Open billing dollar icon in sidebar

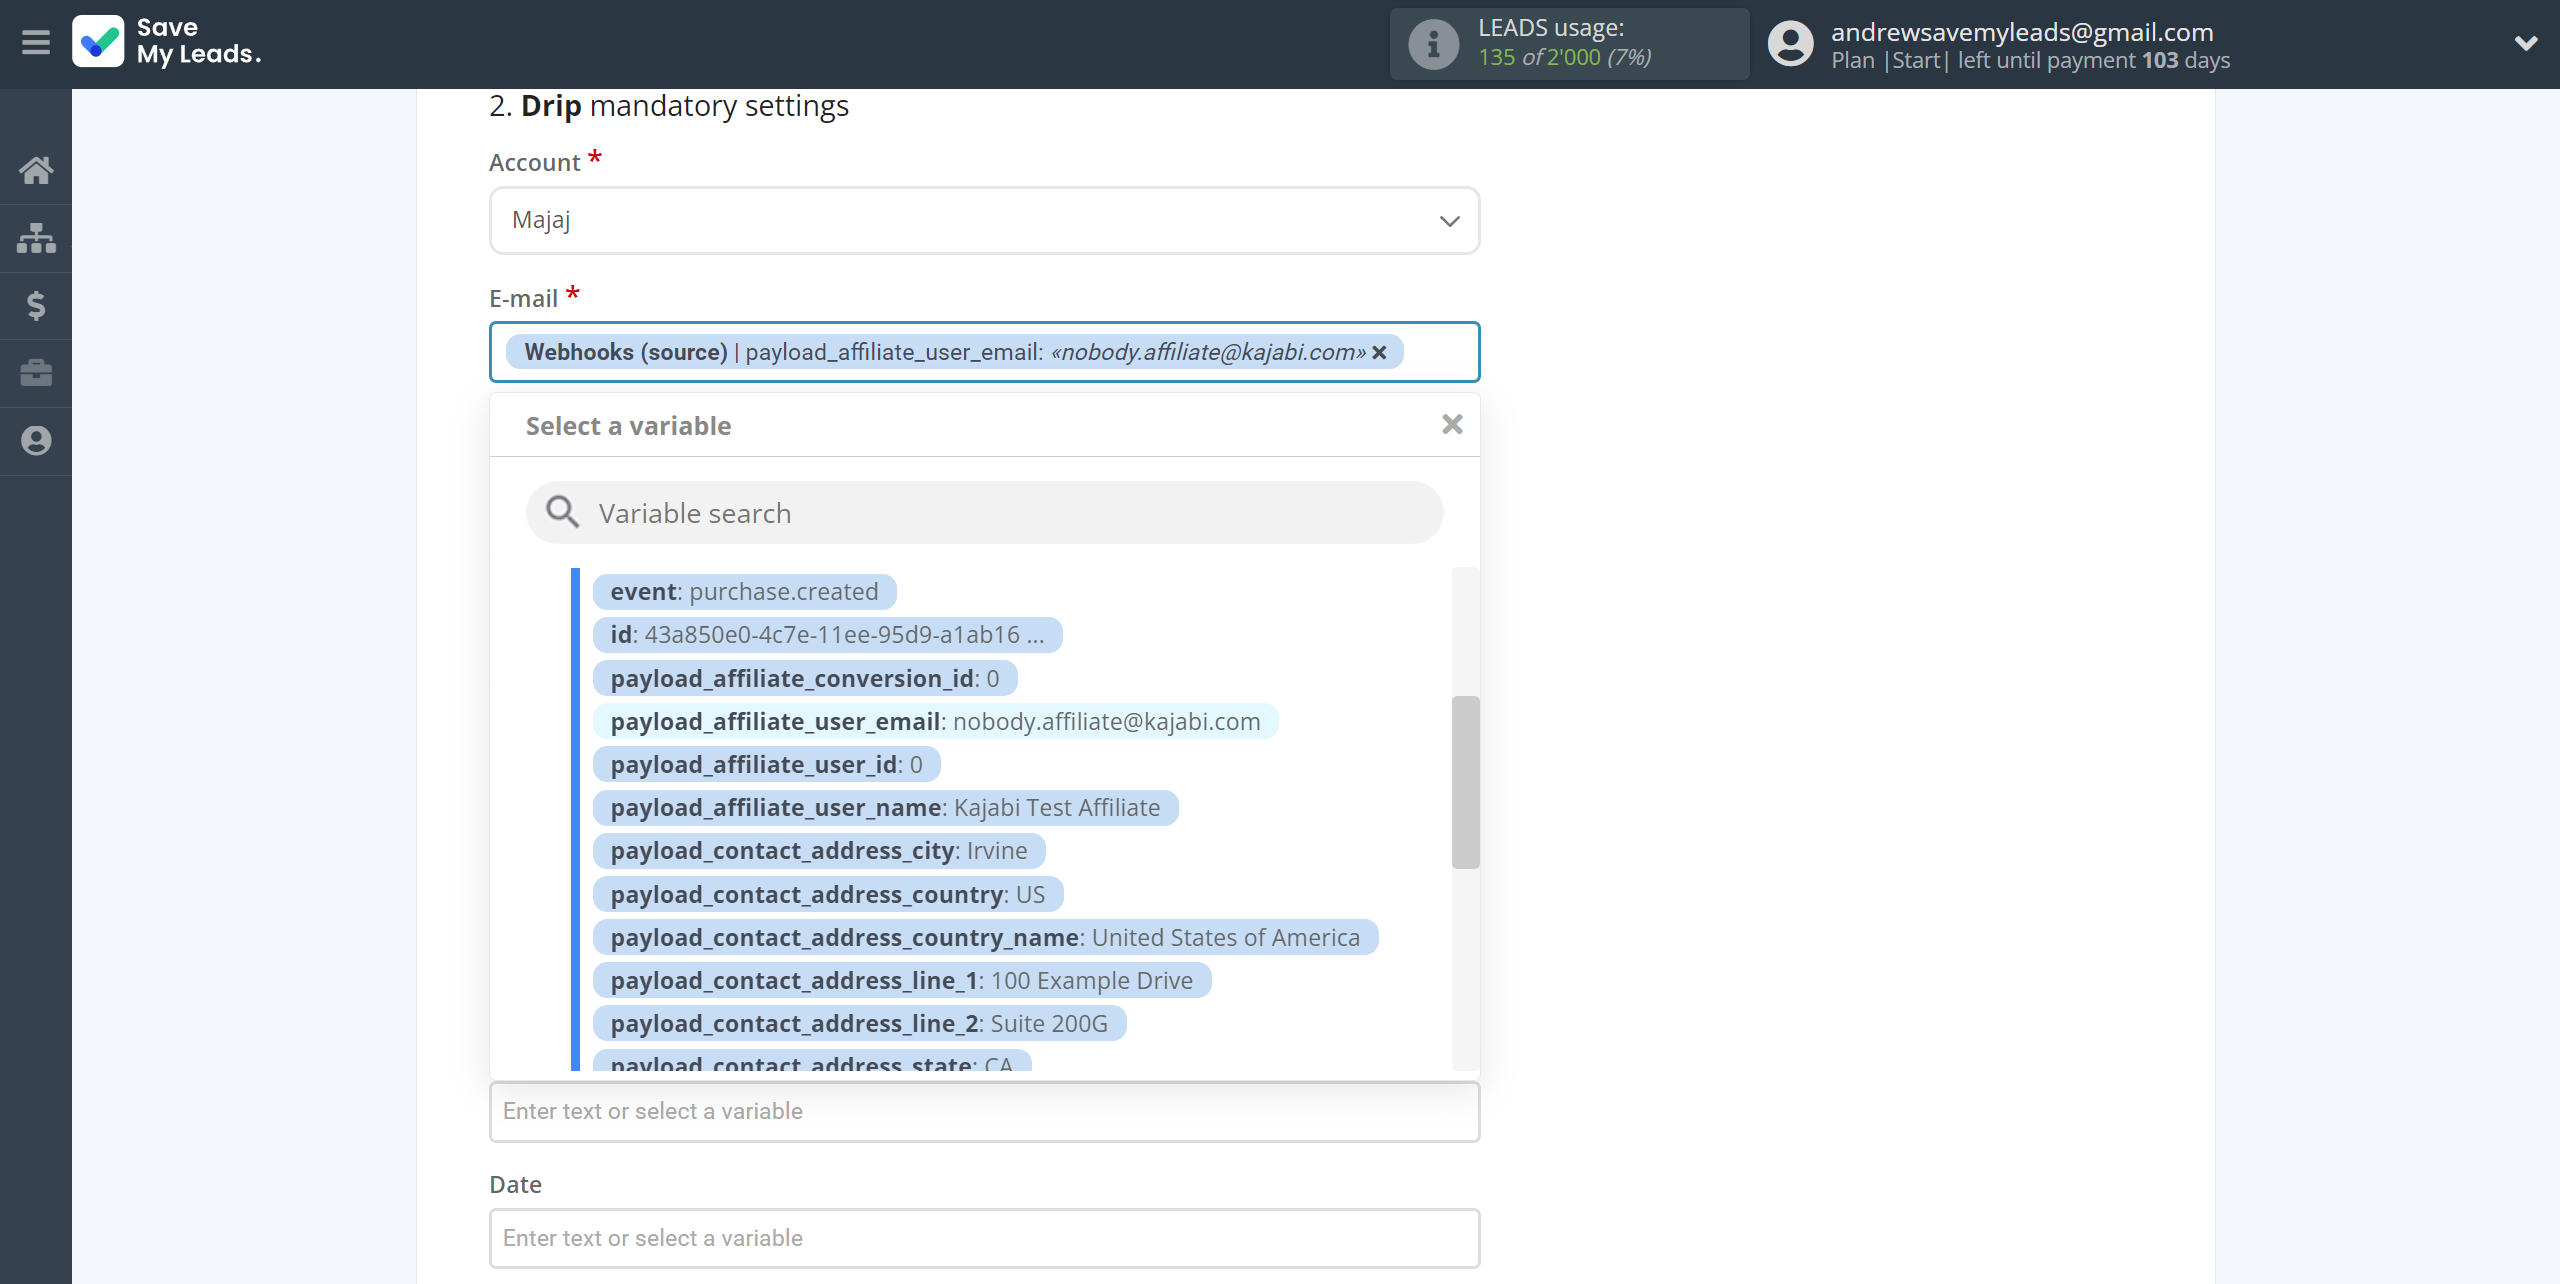36,305
